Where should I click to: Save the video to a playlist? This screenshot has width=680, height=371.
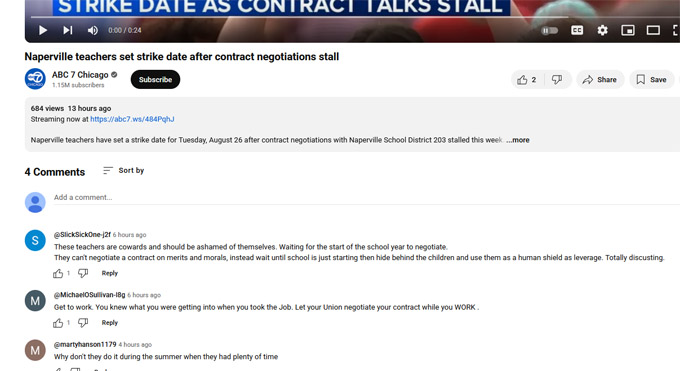coord(651,80)
